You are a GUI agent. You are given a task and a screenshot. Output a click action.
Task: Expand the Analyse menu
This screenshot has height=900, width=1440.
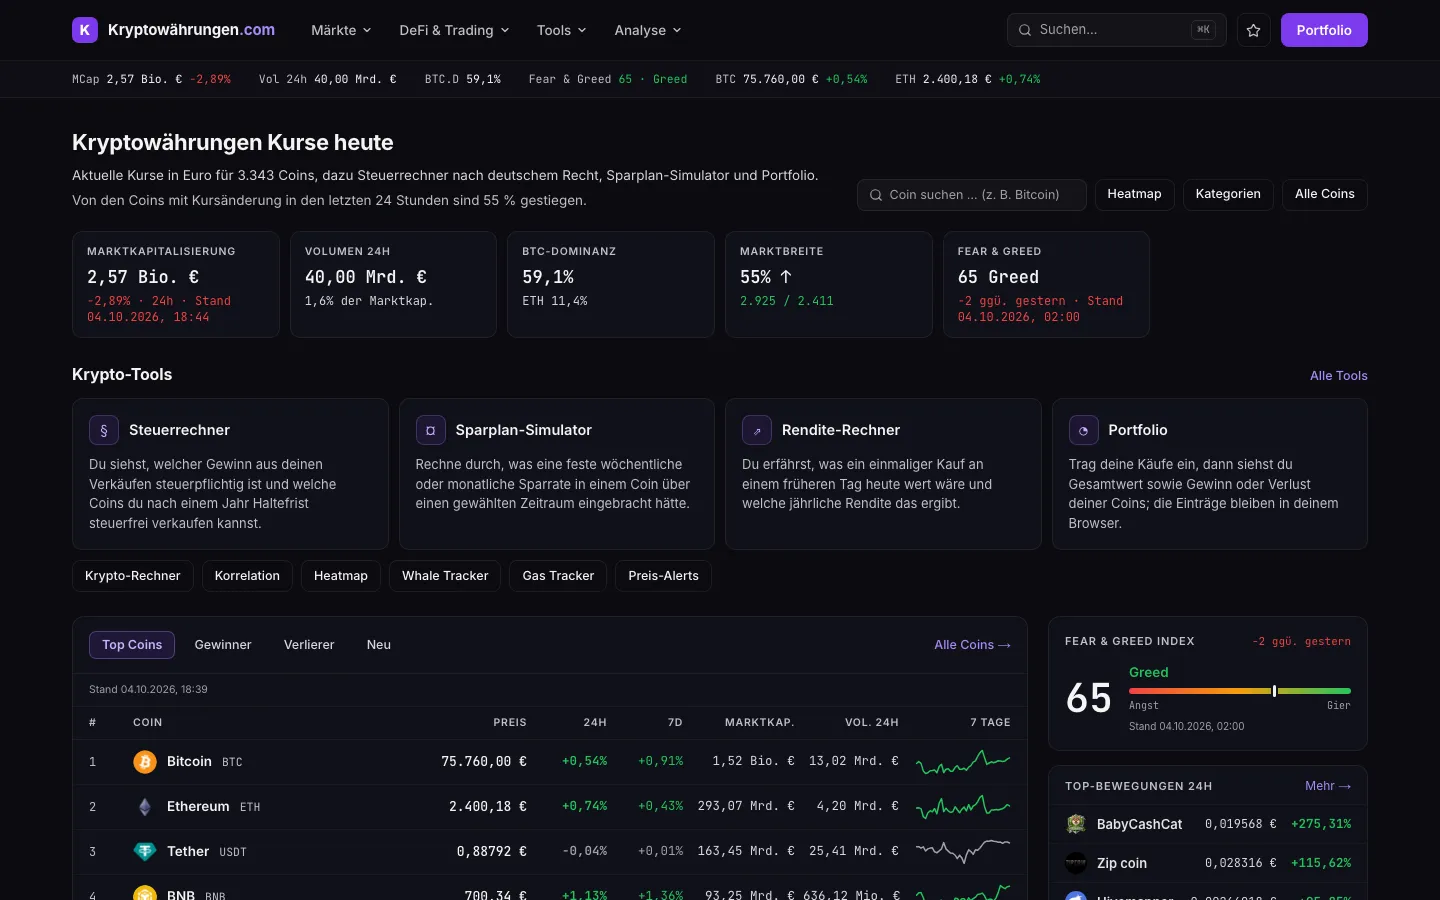tap(648, 30)
